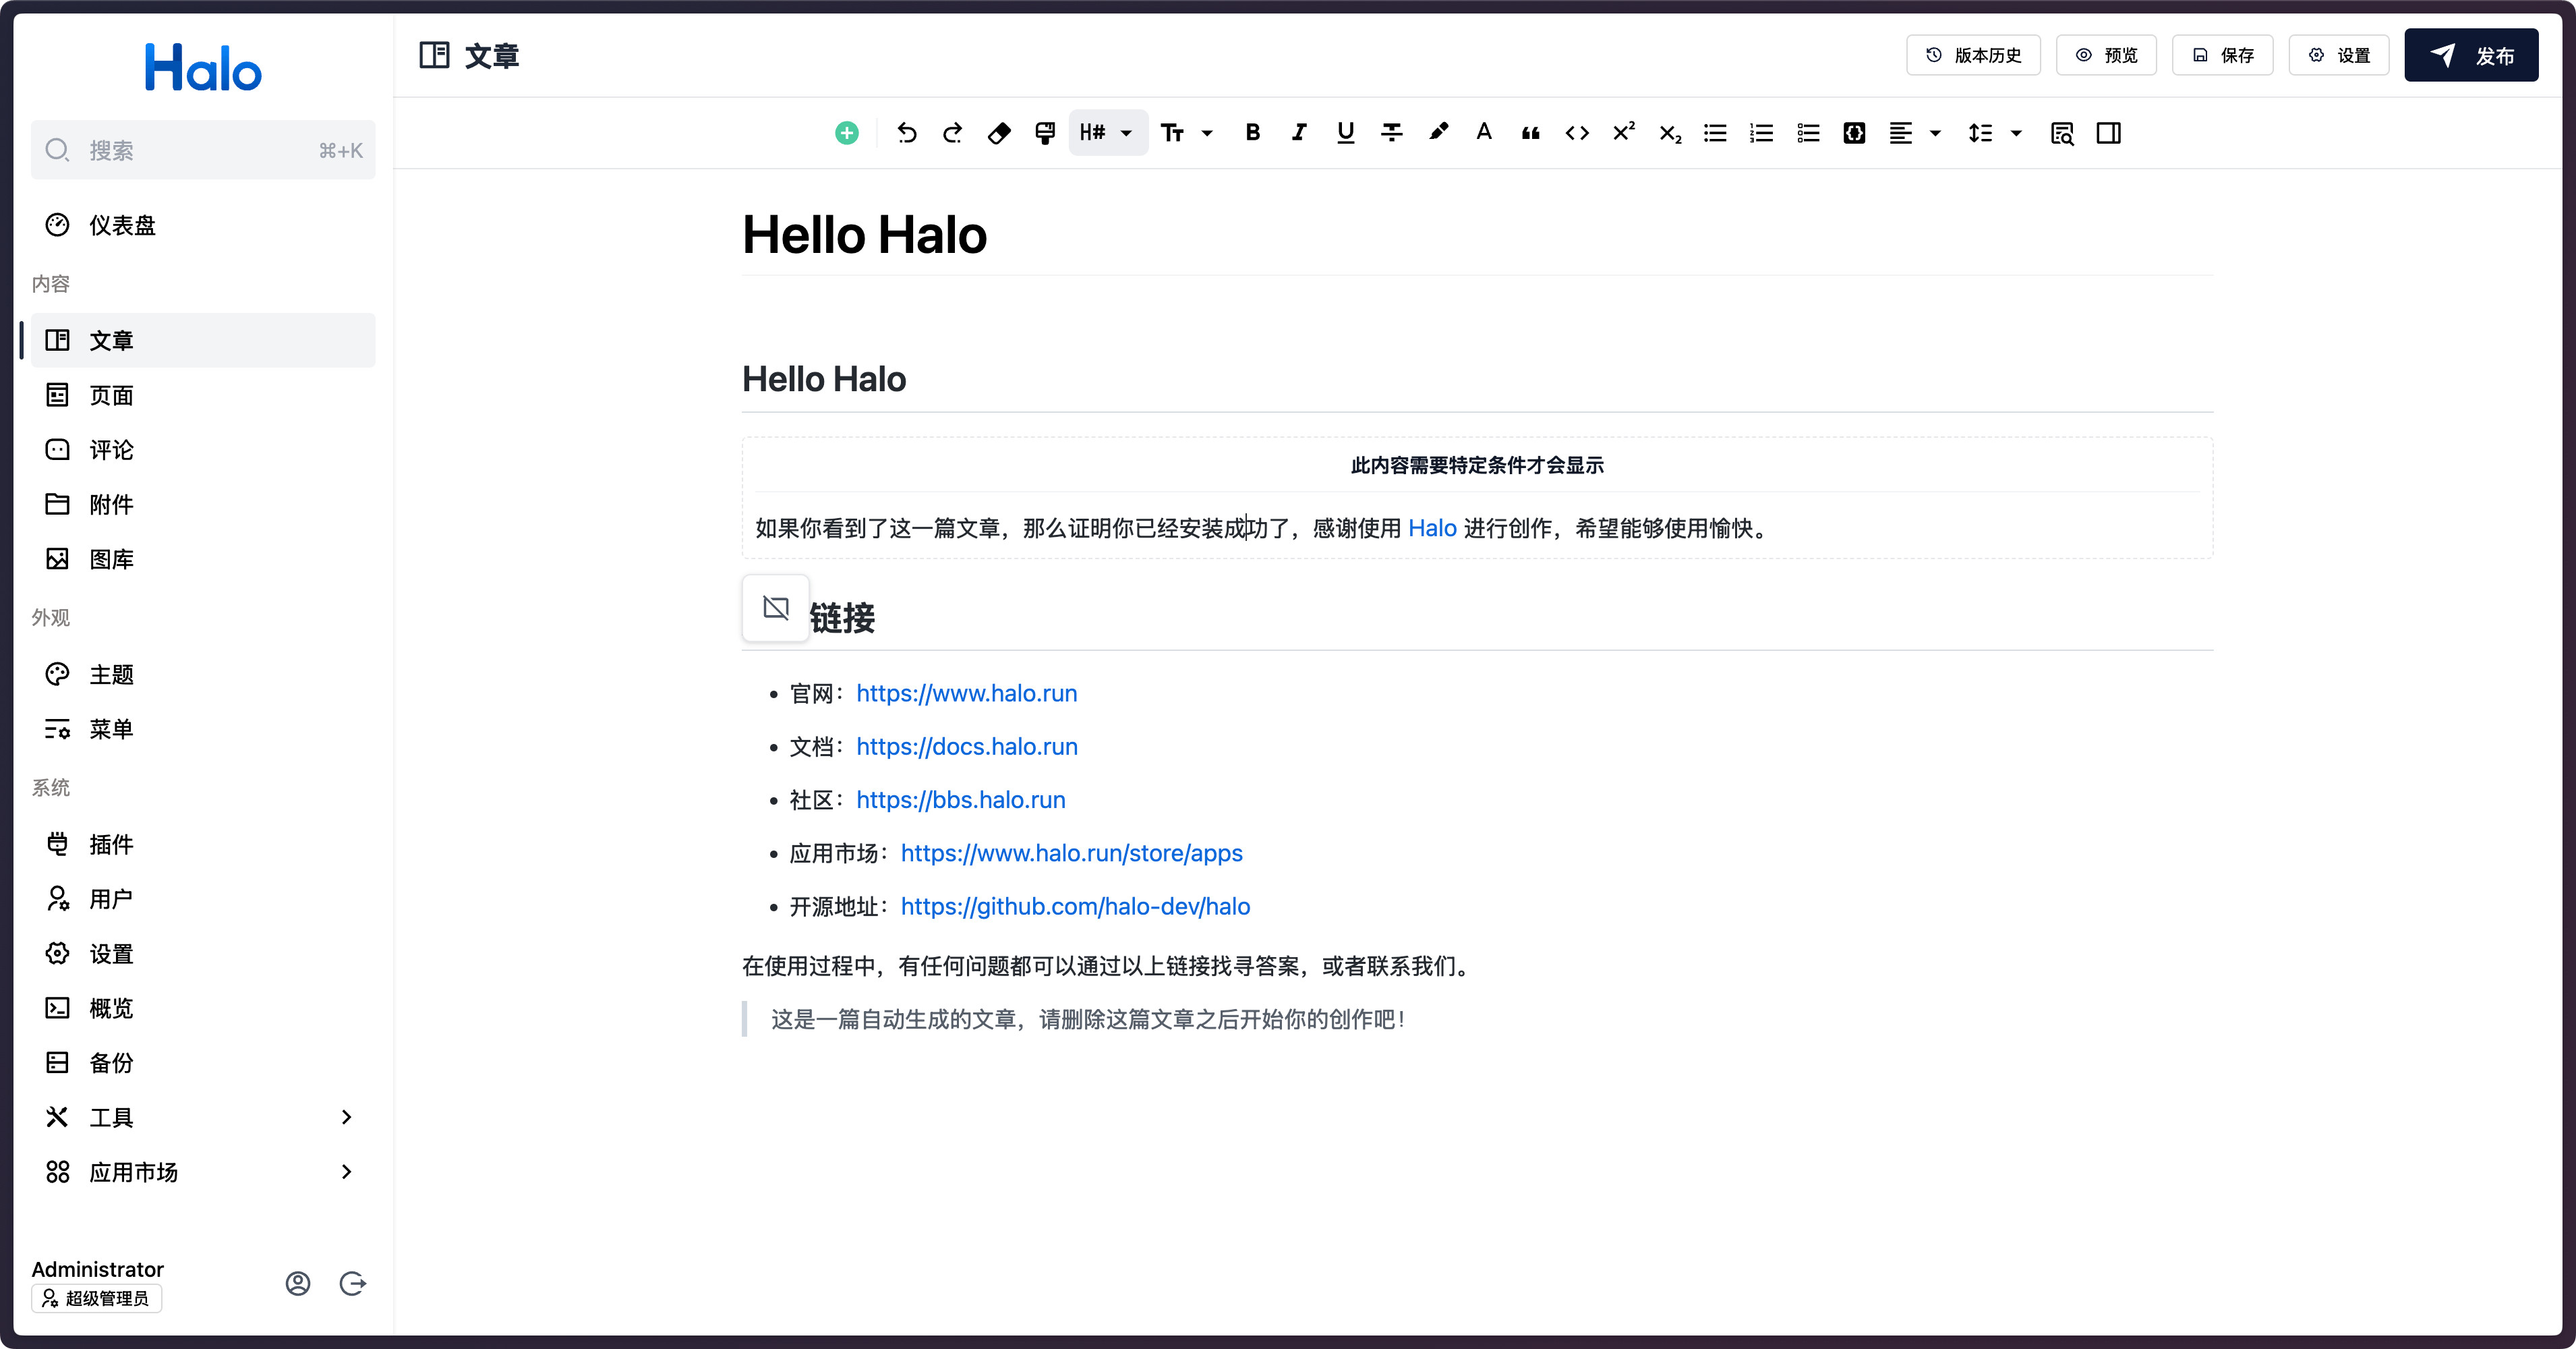This screenshot has height=1349, width=2576.
Task: Click the 超级管理员 role badge
Action: [97, 1298]
